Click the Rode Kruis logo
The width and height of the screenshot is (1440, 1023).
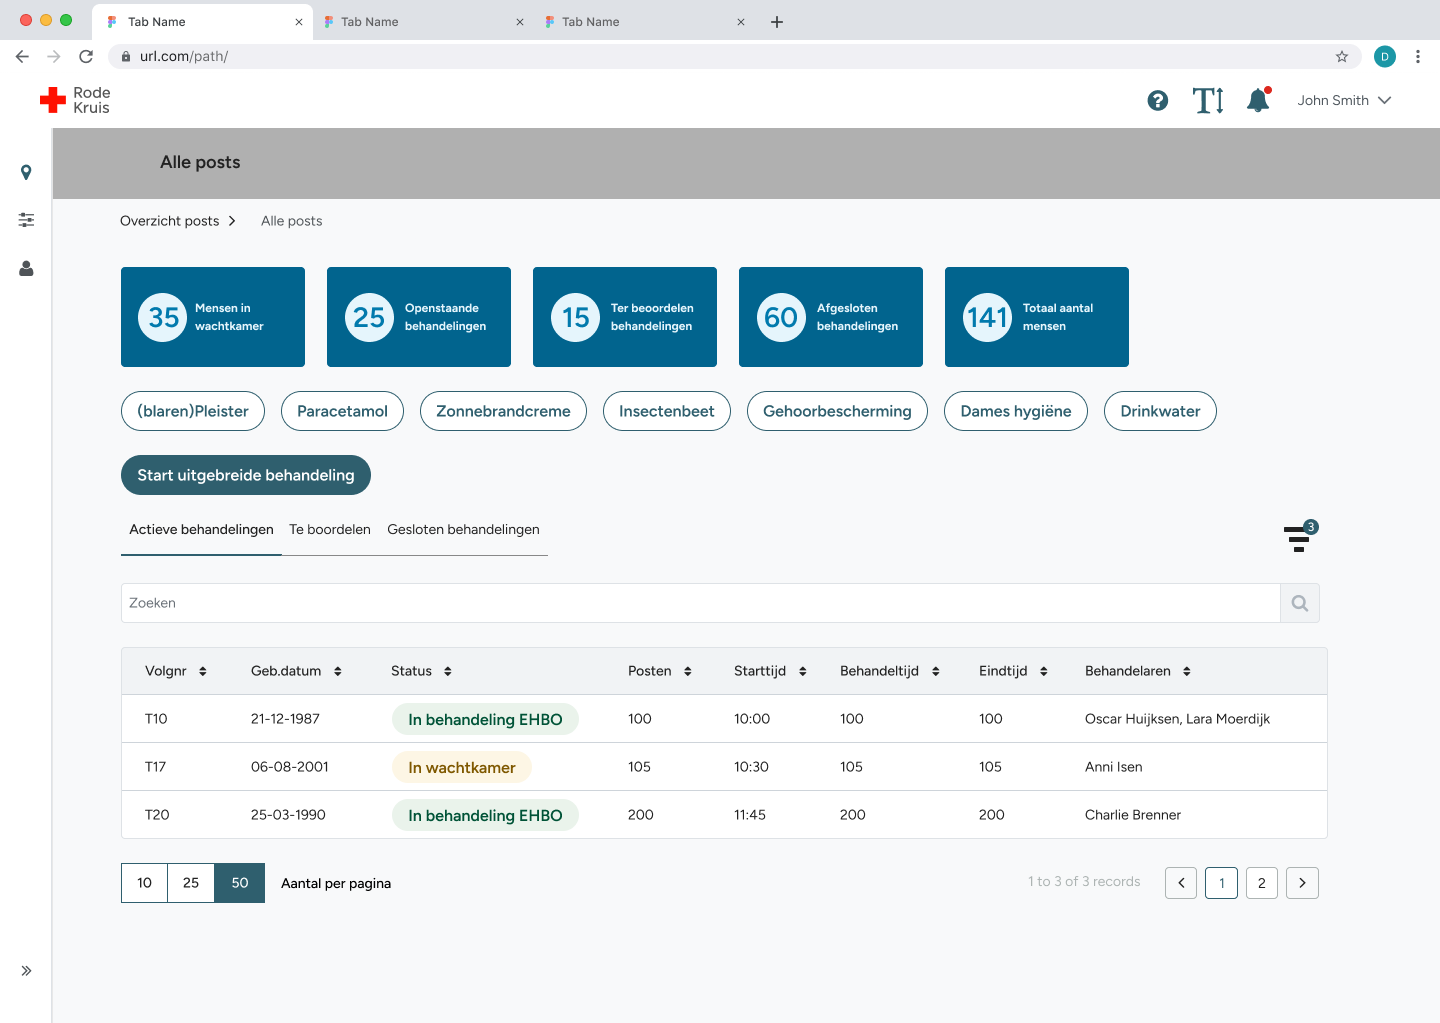(75, 100)
